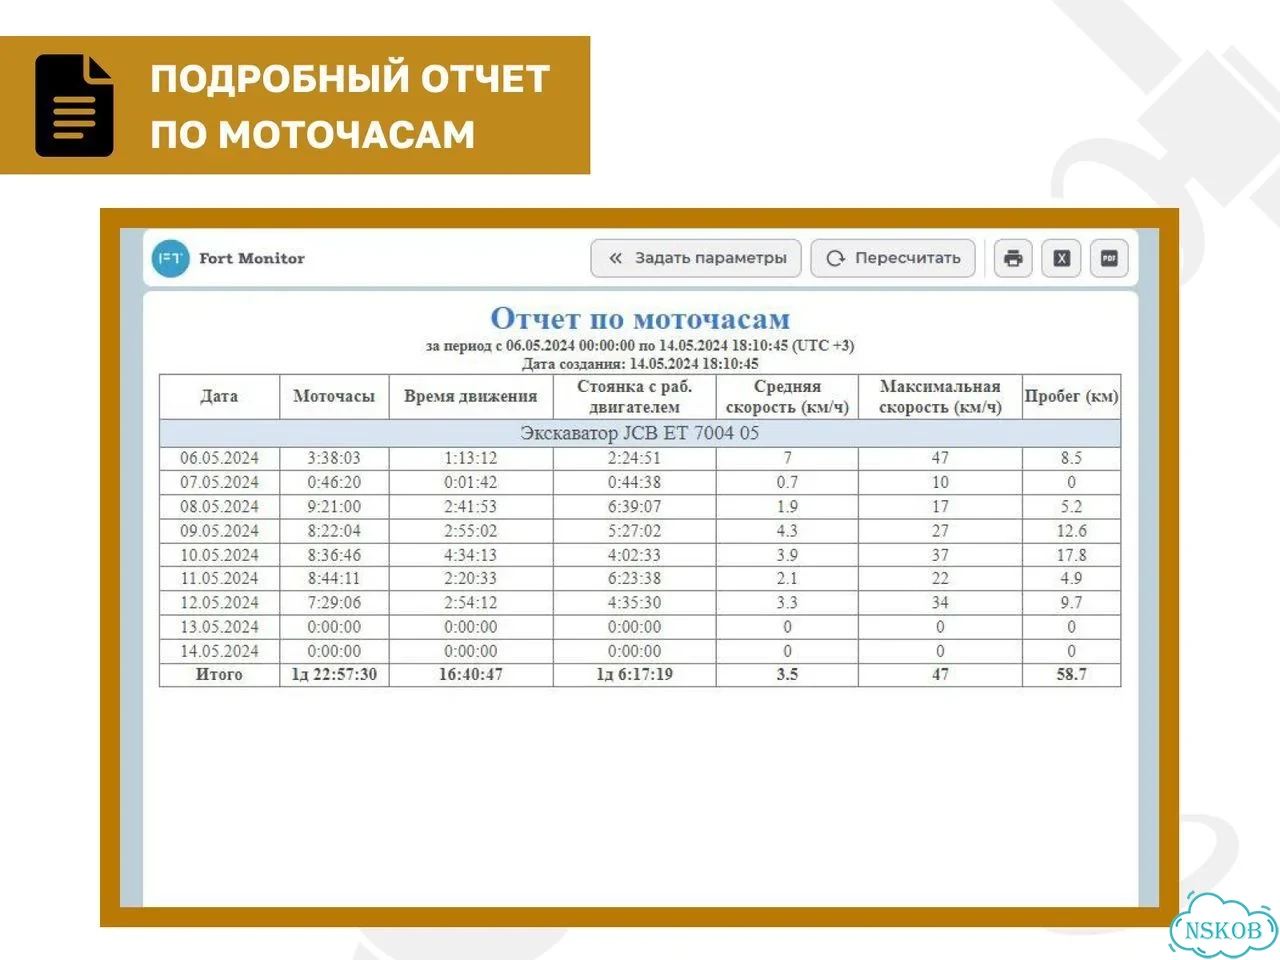
Task: Click max speed value 34
Action: click(x=940, y=602)
